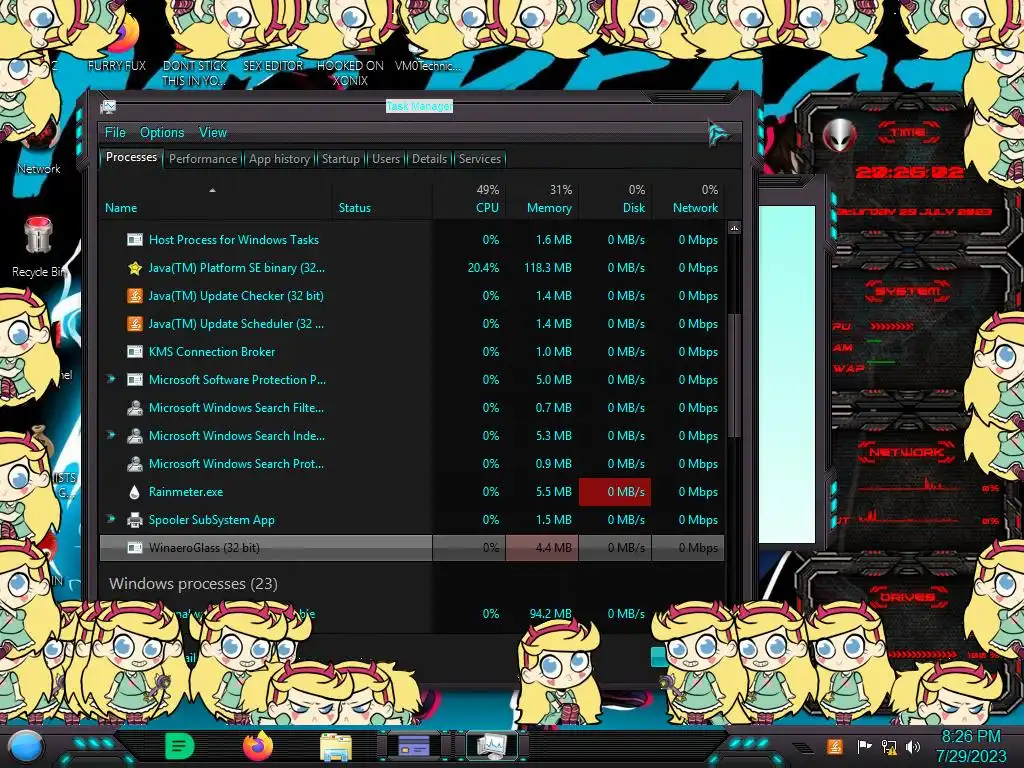This screenshot has height=768, width=1024.
Task: Select the Rainmeter.exe process name
Action: [x=185, y=492]
